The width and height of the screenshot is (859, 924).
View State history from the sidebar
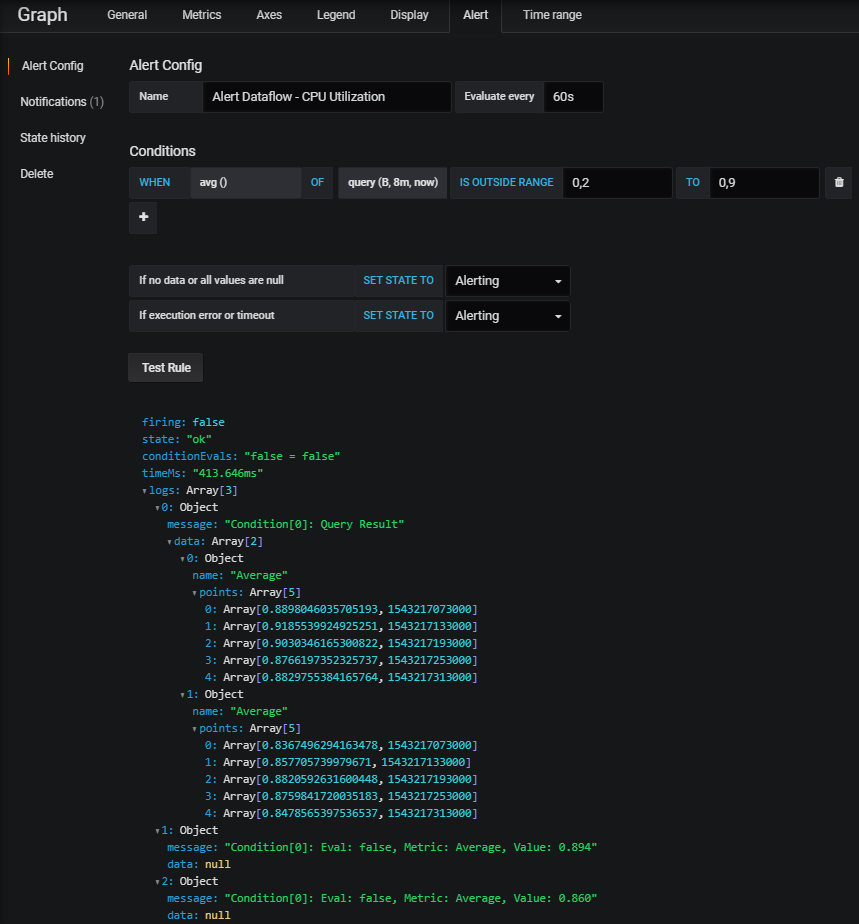[x=53, y=137]
